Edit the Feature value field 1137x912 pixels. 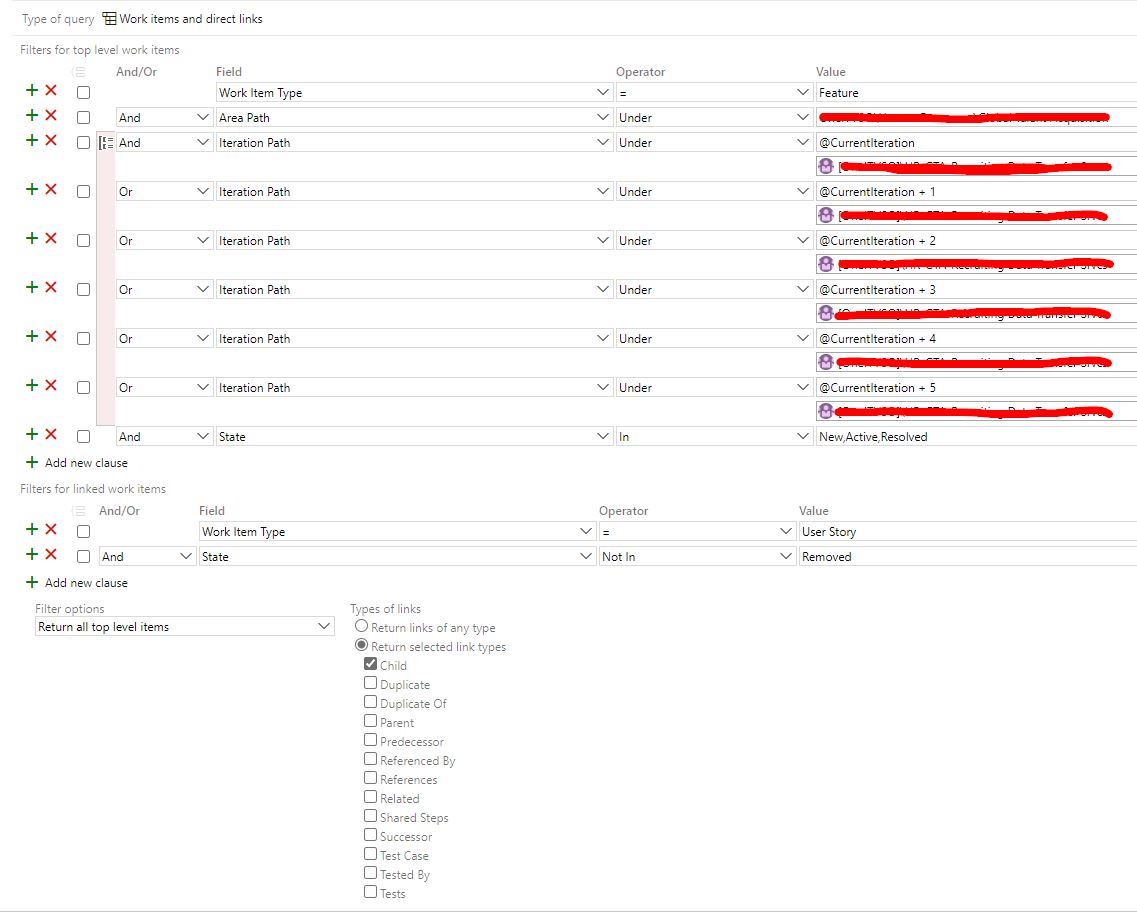click(976, 93)
